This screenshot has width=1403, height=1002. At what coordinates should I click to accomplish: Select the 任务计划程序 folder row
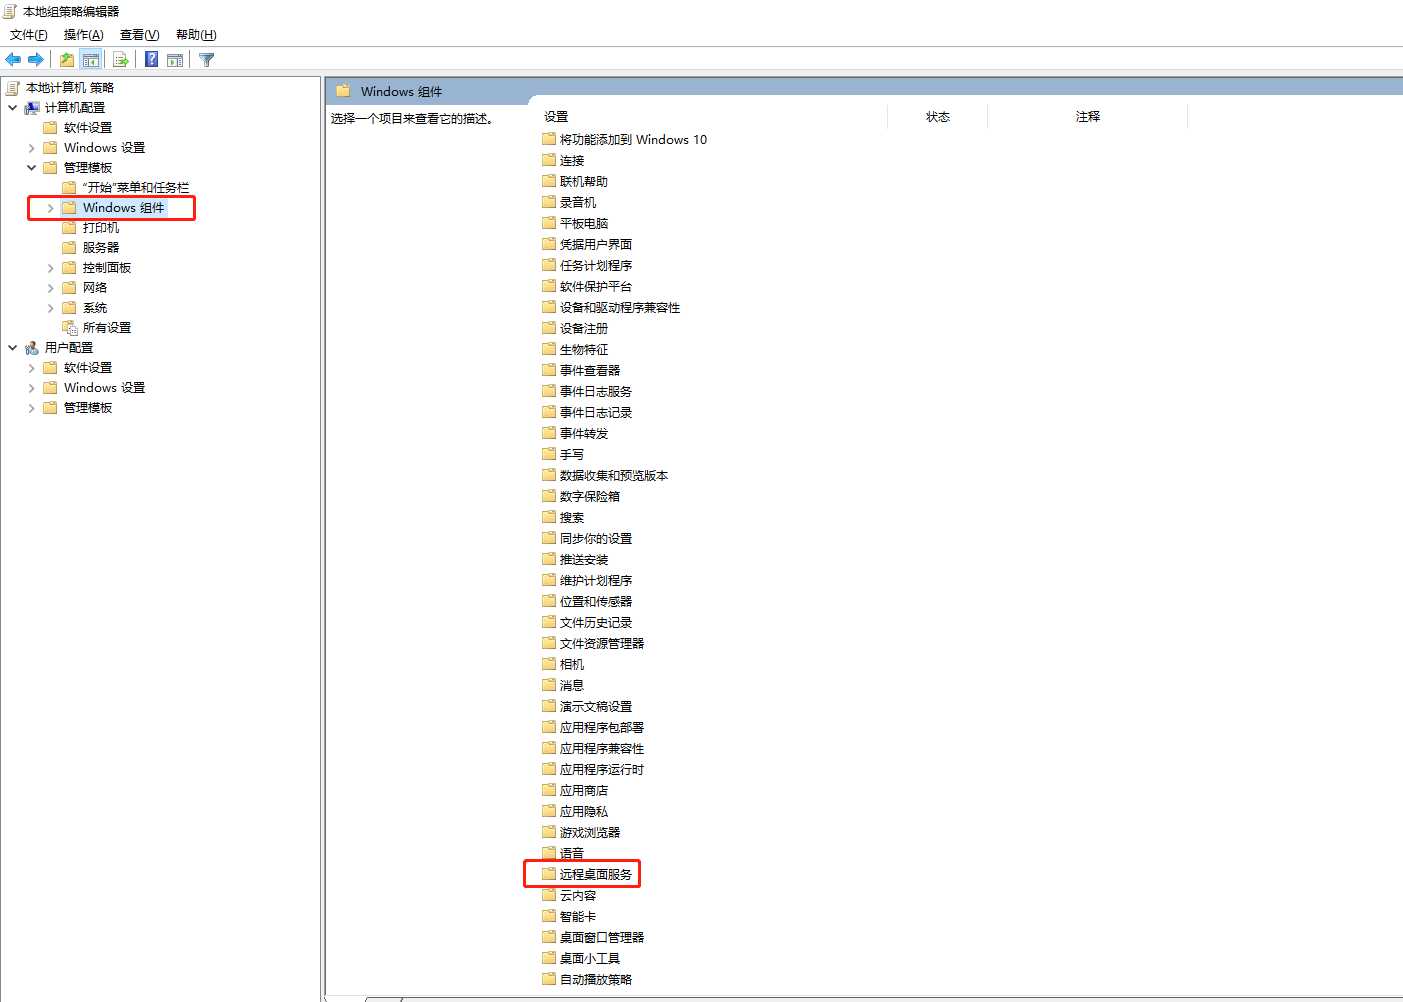click(x=587, y=265)
